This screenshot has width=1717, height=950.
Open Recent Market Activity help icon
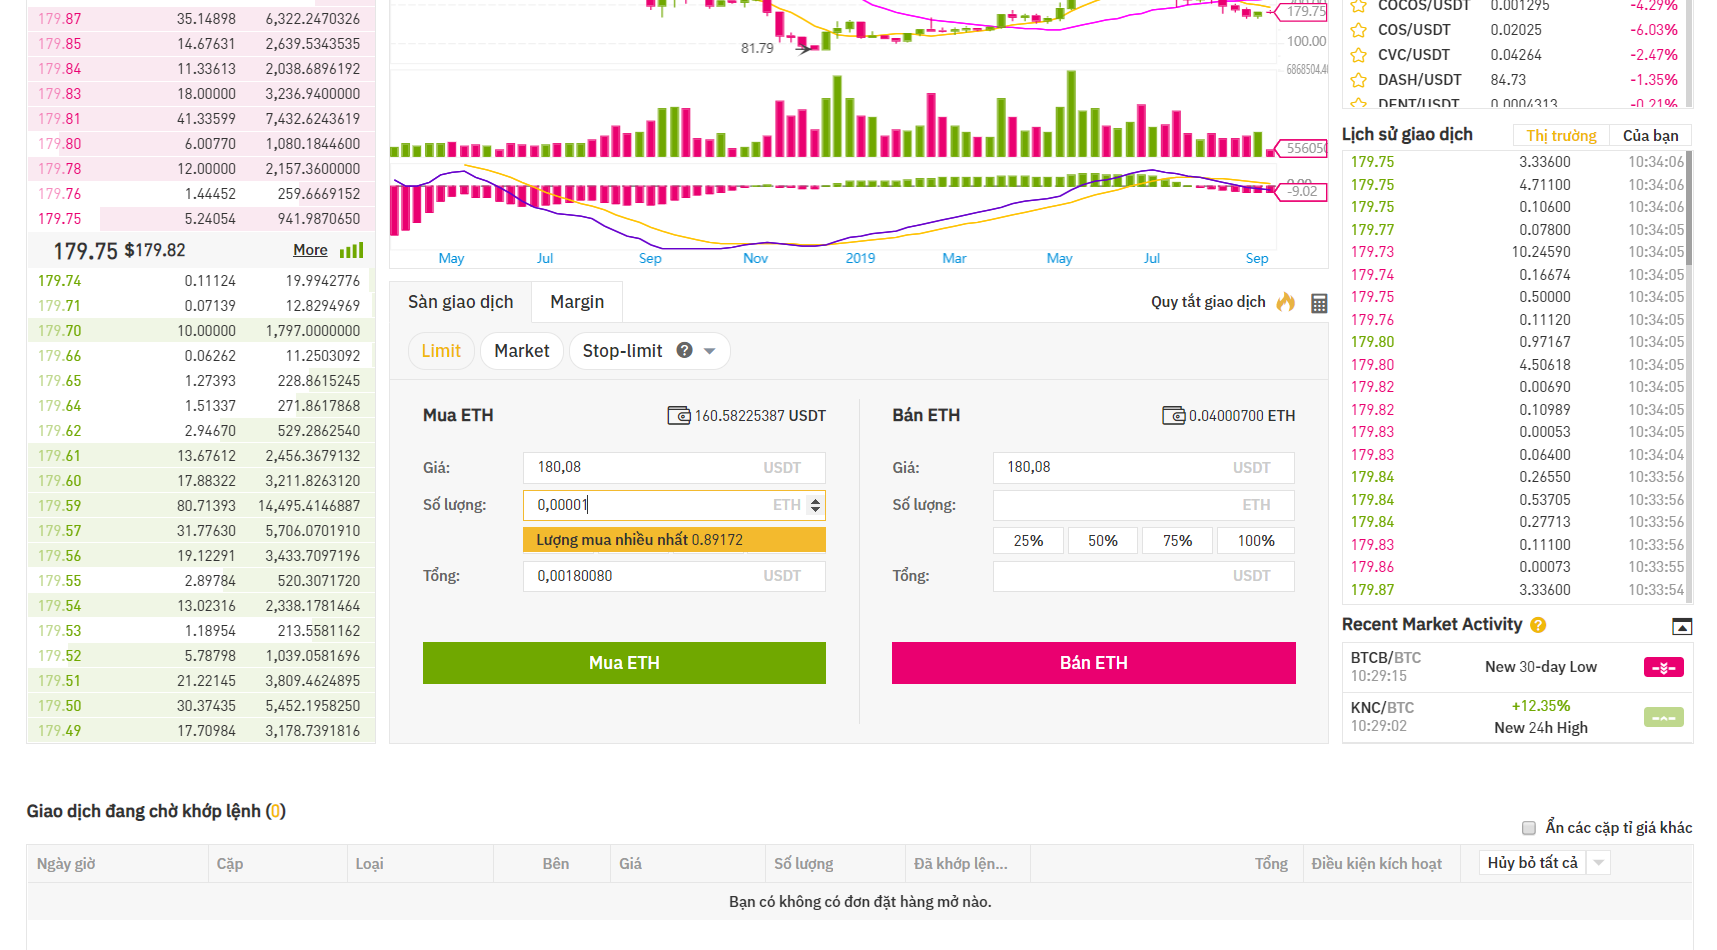click(x=1538, y=625)
